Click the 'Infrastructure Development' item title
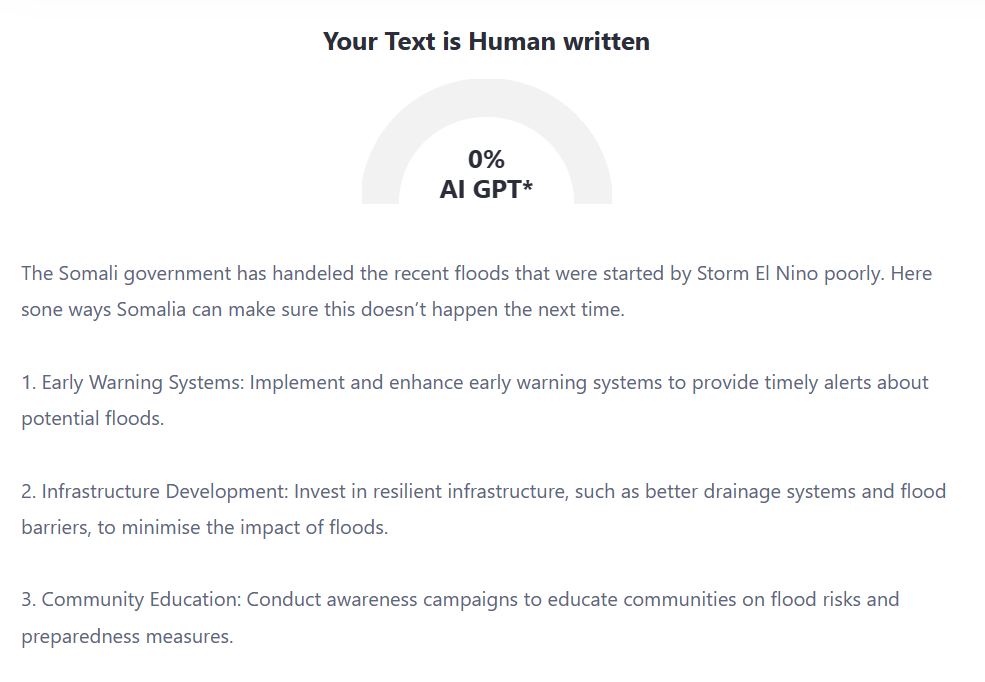This screenshot has height=682, width=985. click(165, 491)
